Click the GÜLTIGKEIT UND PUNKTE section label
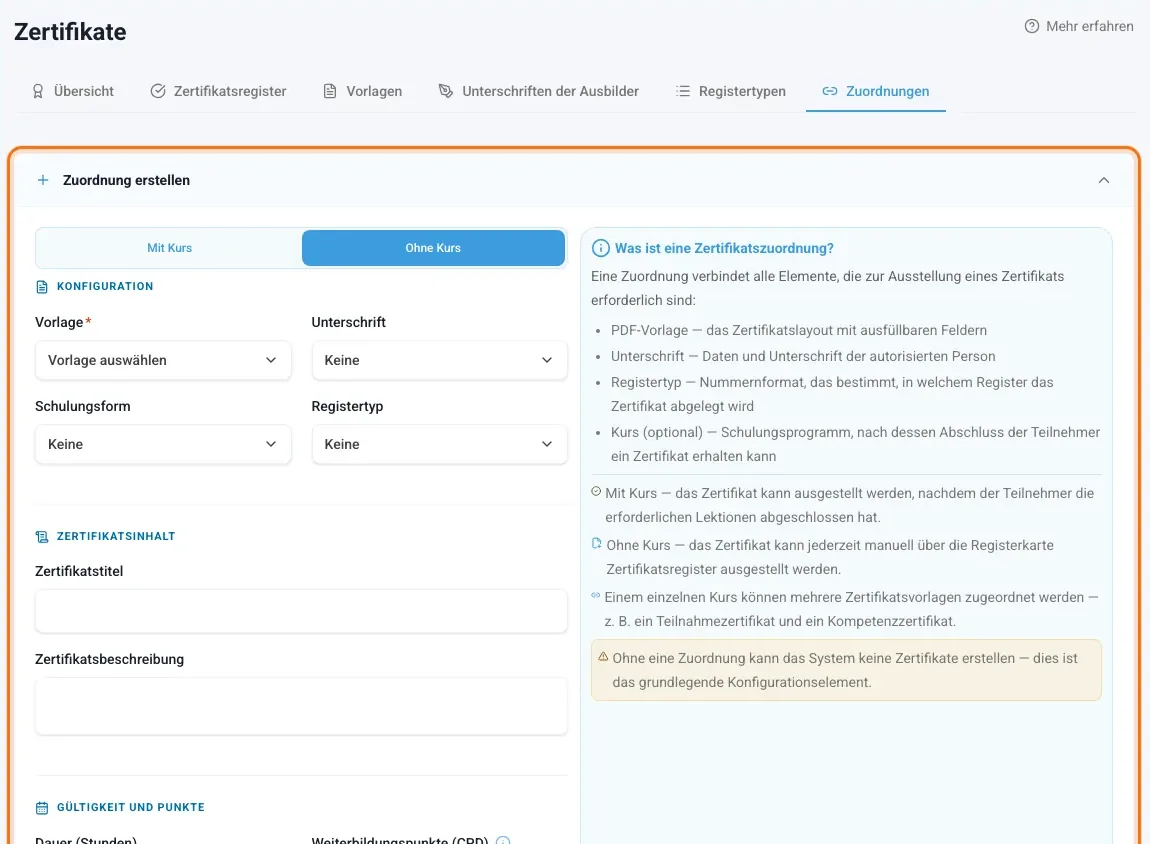This screenshot has height=844, width=1150. click(131, 808)
